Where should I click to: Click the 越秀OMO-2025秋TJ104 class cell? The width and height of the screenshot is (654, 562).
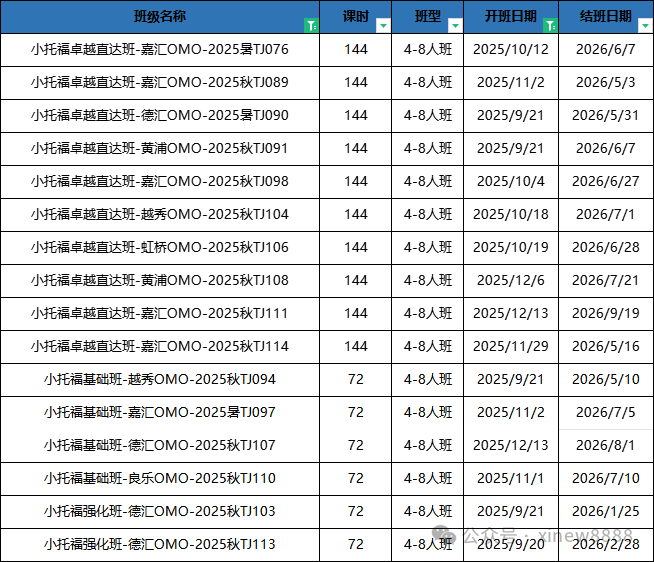(x=160, y=214)
